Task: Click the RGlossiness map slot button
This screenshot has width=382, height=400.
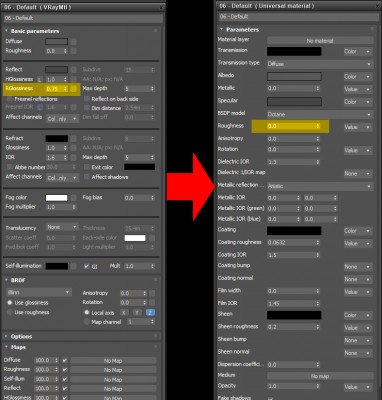Action: pos(73,89)
